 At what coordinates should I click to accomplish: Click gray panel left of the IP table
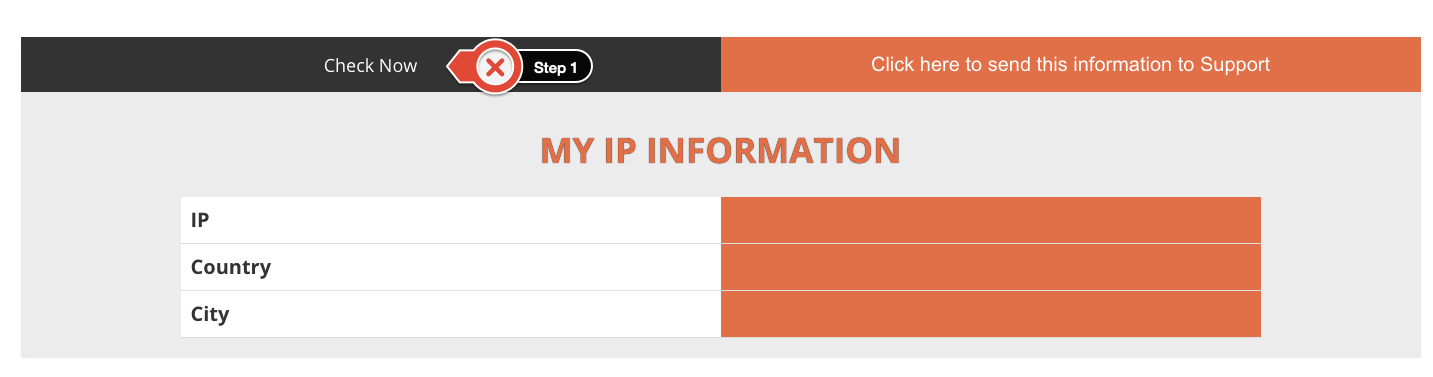[100, 267]
